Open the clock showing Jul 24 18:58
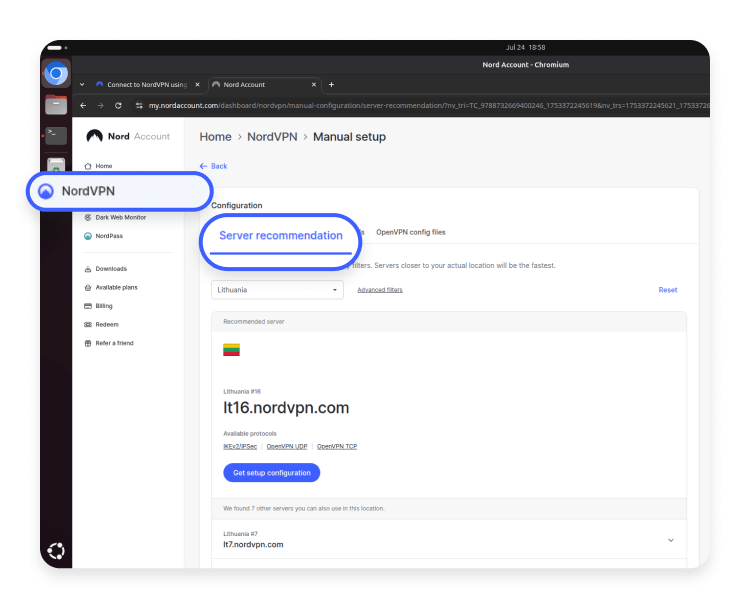 [x=526, y=47]
